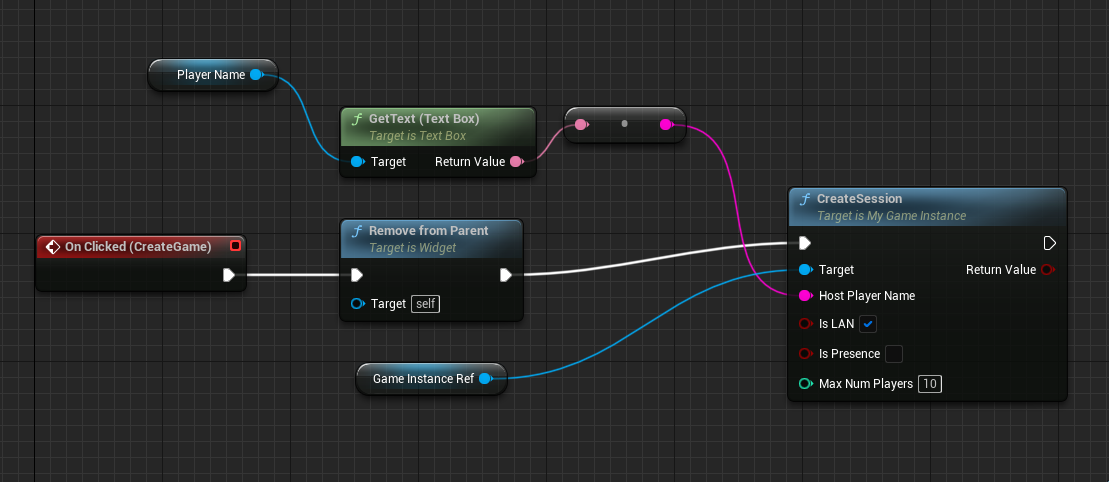Click GetText node's Target input pin
The image size is (1109, 482).
pos(359,161)
